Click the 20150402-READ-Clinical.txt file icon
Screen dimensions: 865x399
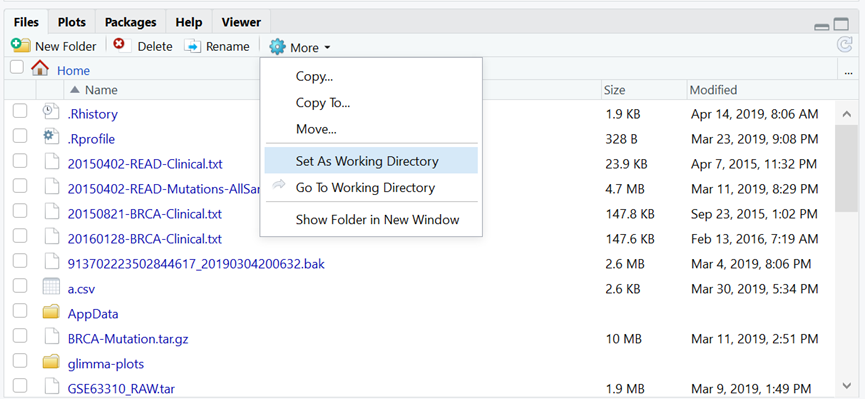click(x=51, y=162)
